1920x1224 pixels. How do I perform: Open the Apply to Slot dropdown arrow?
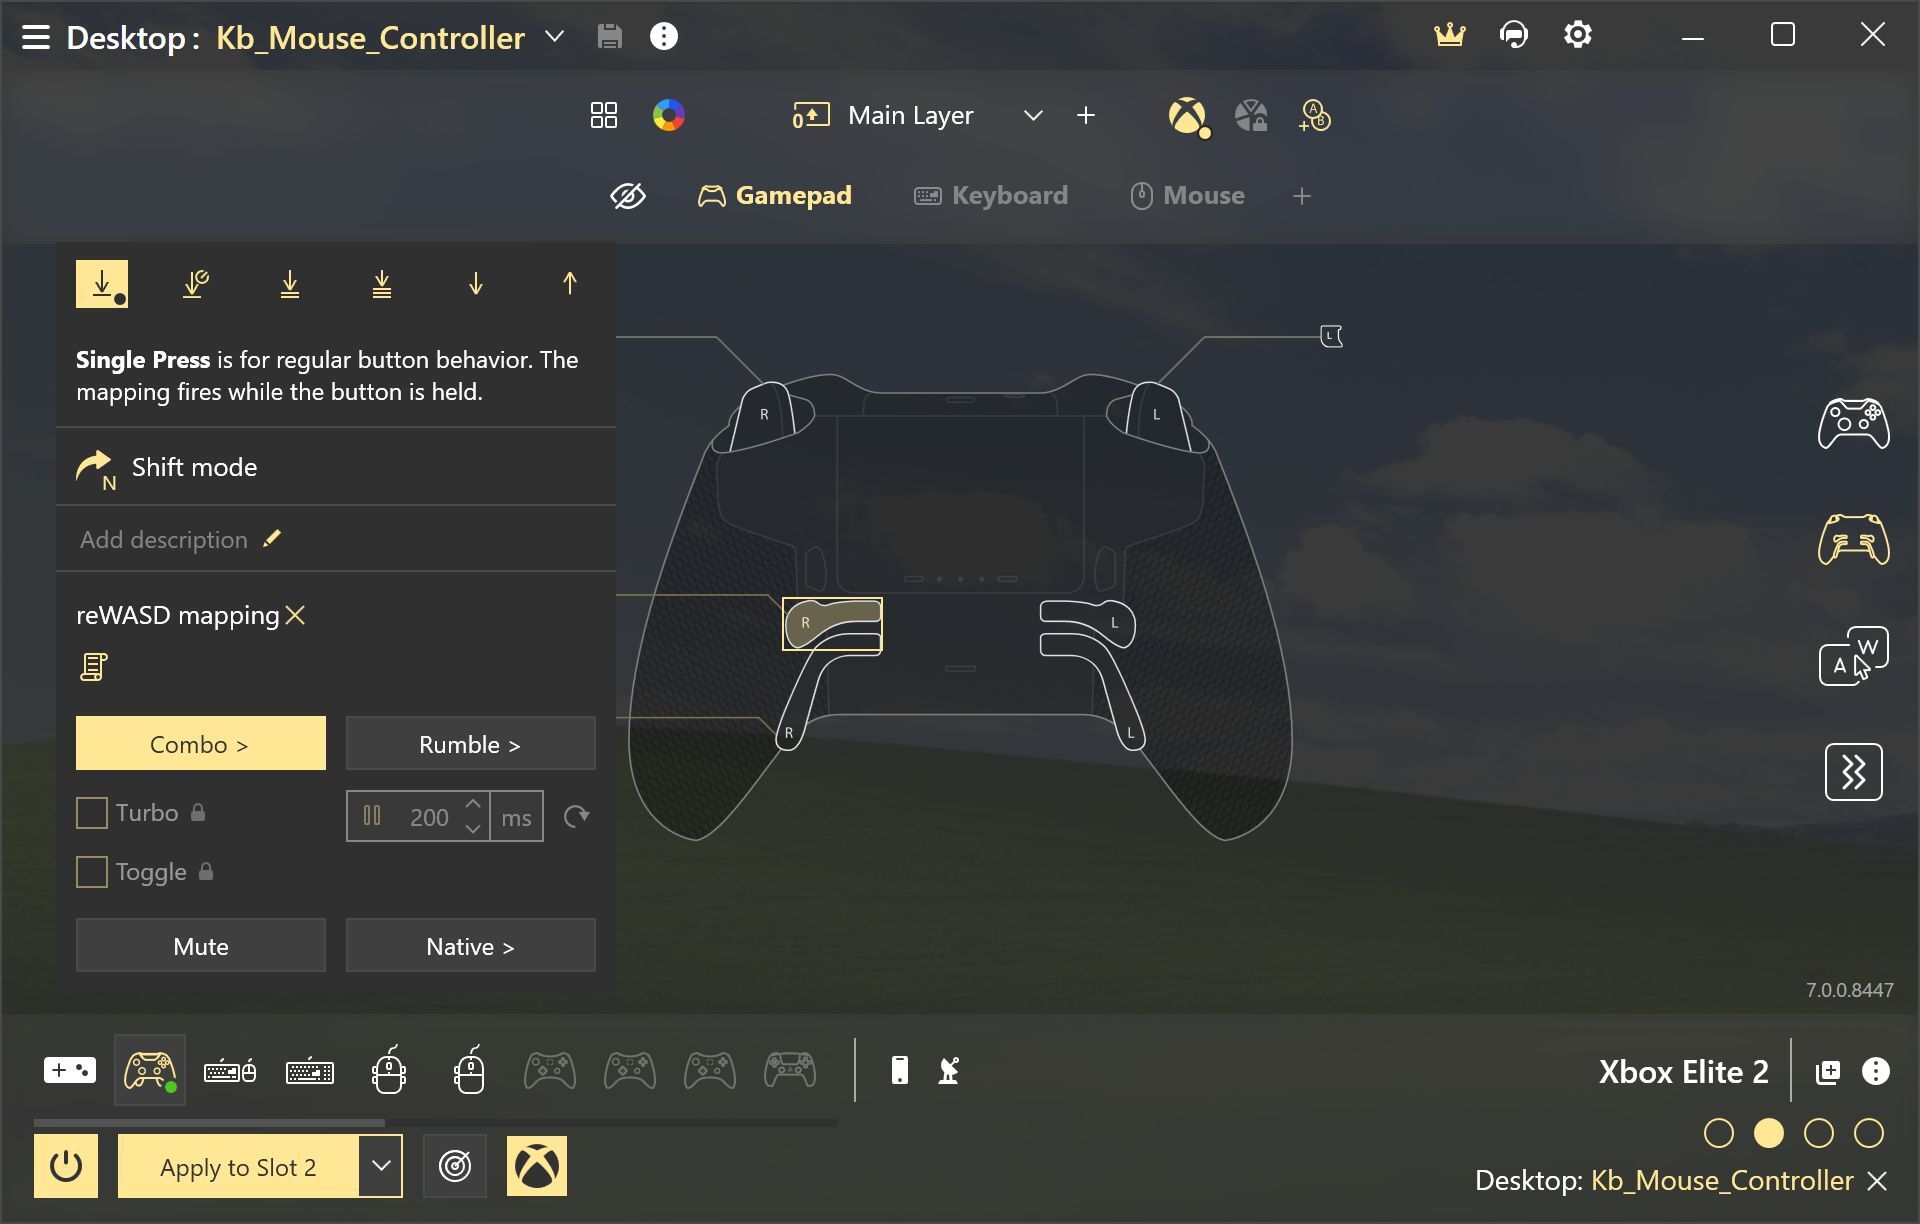381,1166
